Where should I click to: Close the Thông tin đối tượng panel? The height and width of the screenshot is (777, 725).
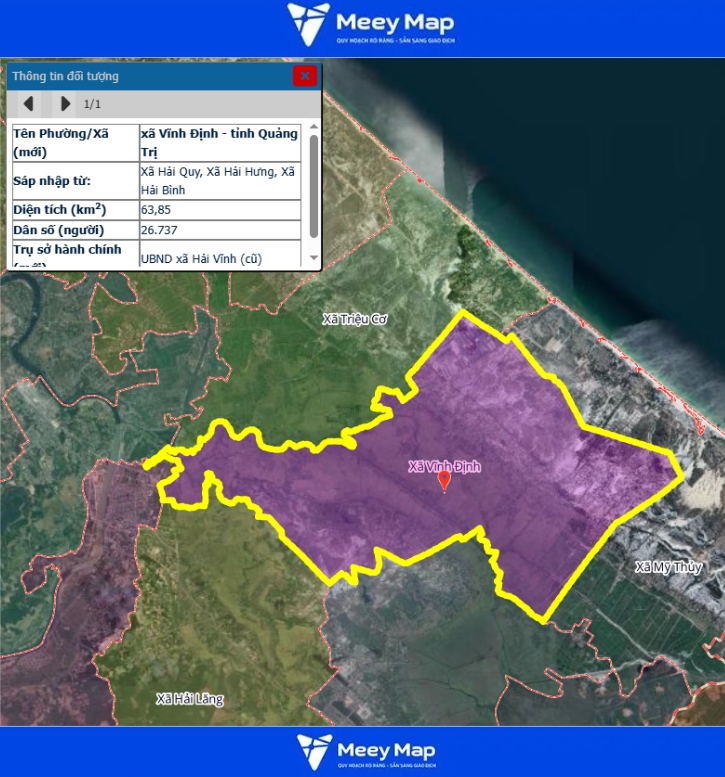point(305,76)
